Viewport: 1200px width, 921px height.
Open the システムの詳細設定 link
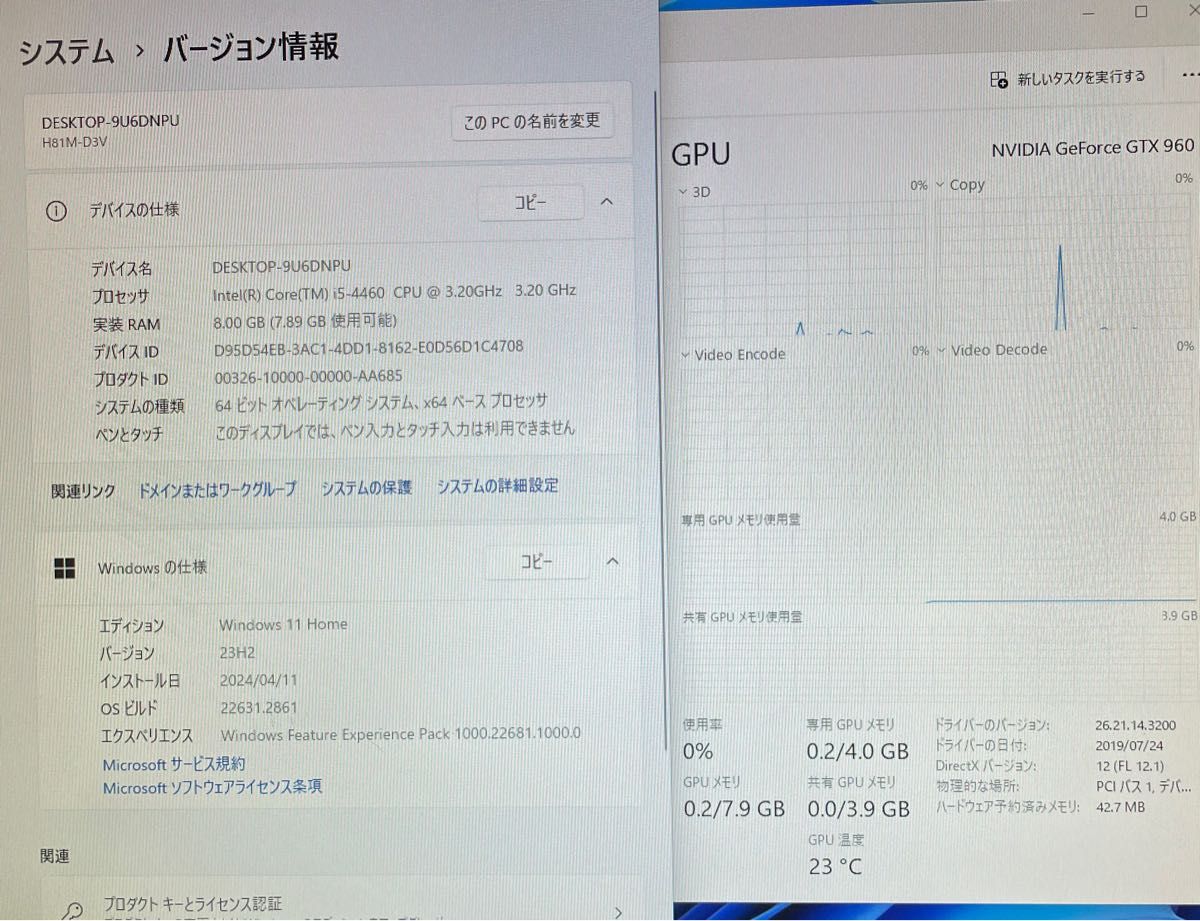tap(497, 486)
